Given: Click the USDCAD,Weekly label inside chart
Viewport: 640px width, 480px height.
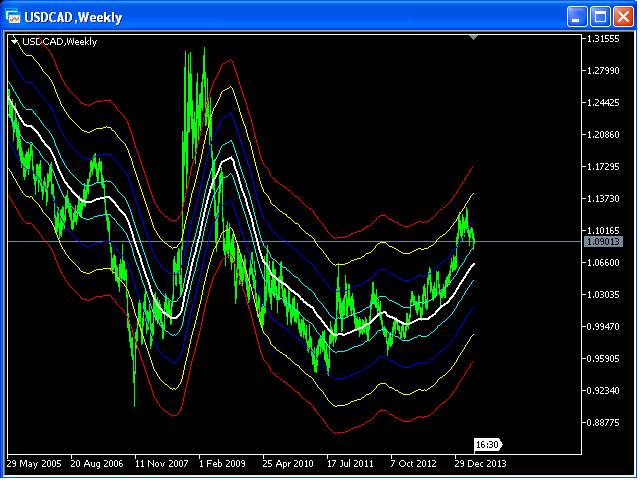Looking at the screenshot, I should click(x=60, y=42).
